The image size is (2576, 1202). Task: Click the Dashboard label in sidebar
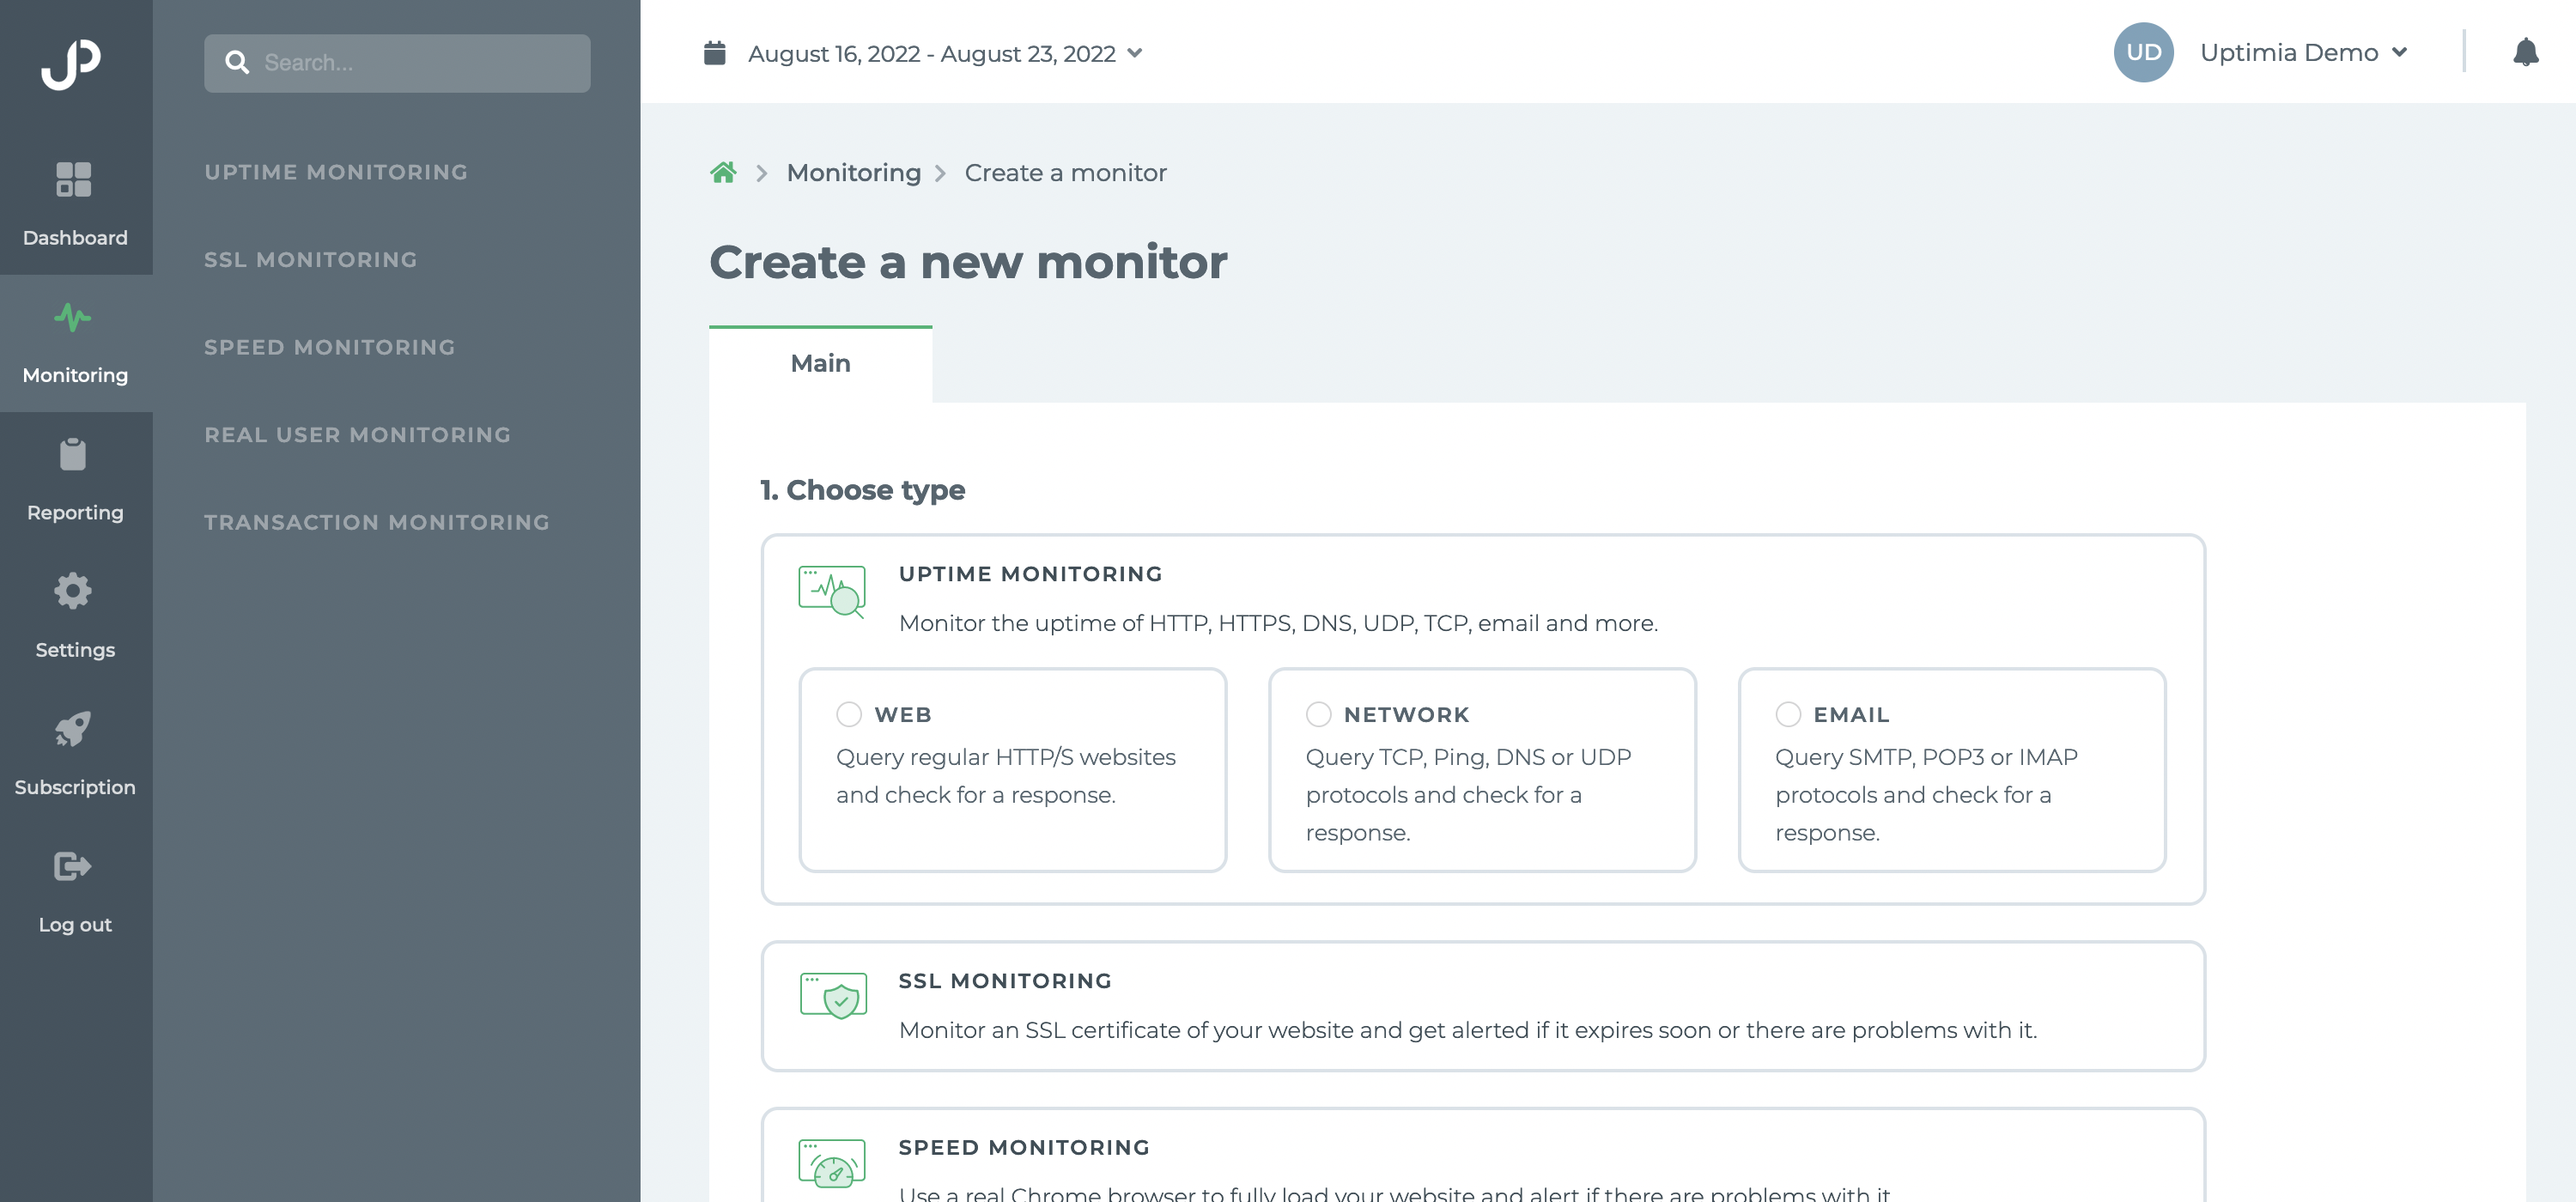pos(75,238)
